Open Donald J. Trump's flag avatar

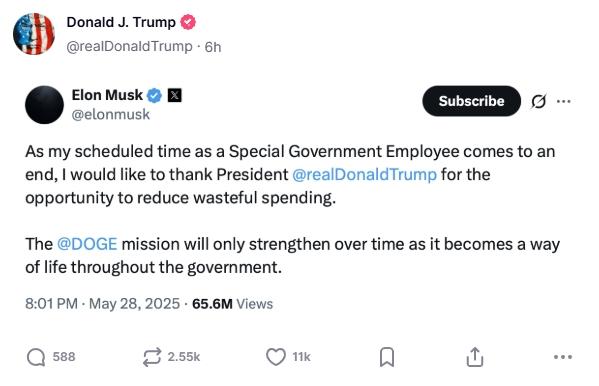(x=34, y=34)
